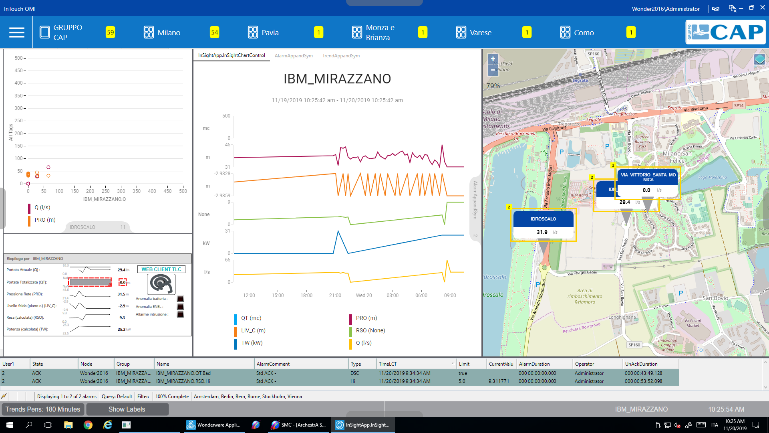Open the Varese area view
This screenshot has width=769, height=433.
point(473,32)
